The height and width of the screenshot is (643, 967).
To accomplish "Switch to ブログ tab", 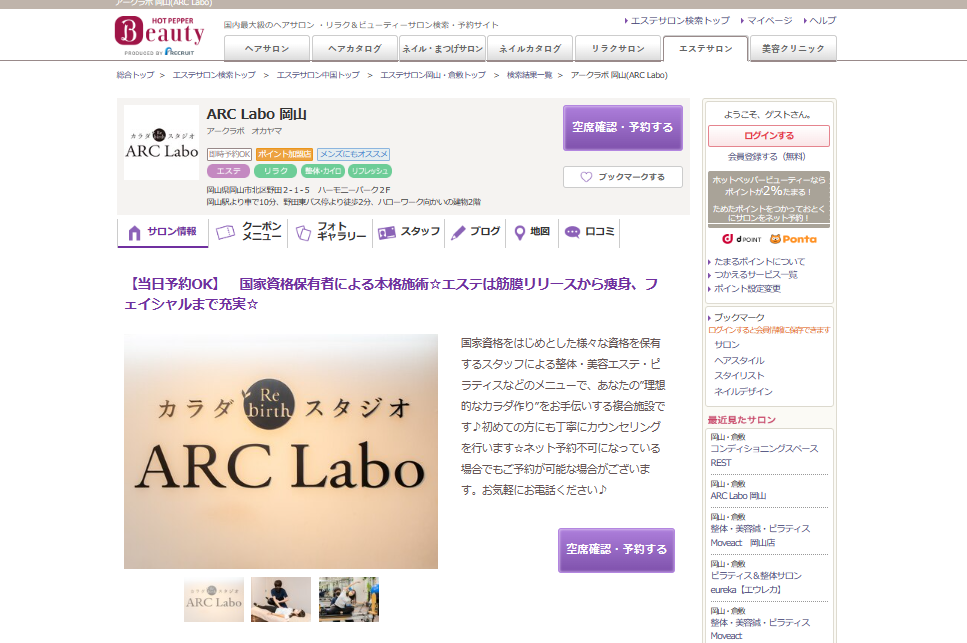I will 475,232.
